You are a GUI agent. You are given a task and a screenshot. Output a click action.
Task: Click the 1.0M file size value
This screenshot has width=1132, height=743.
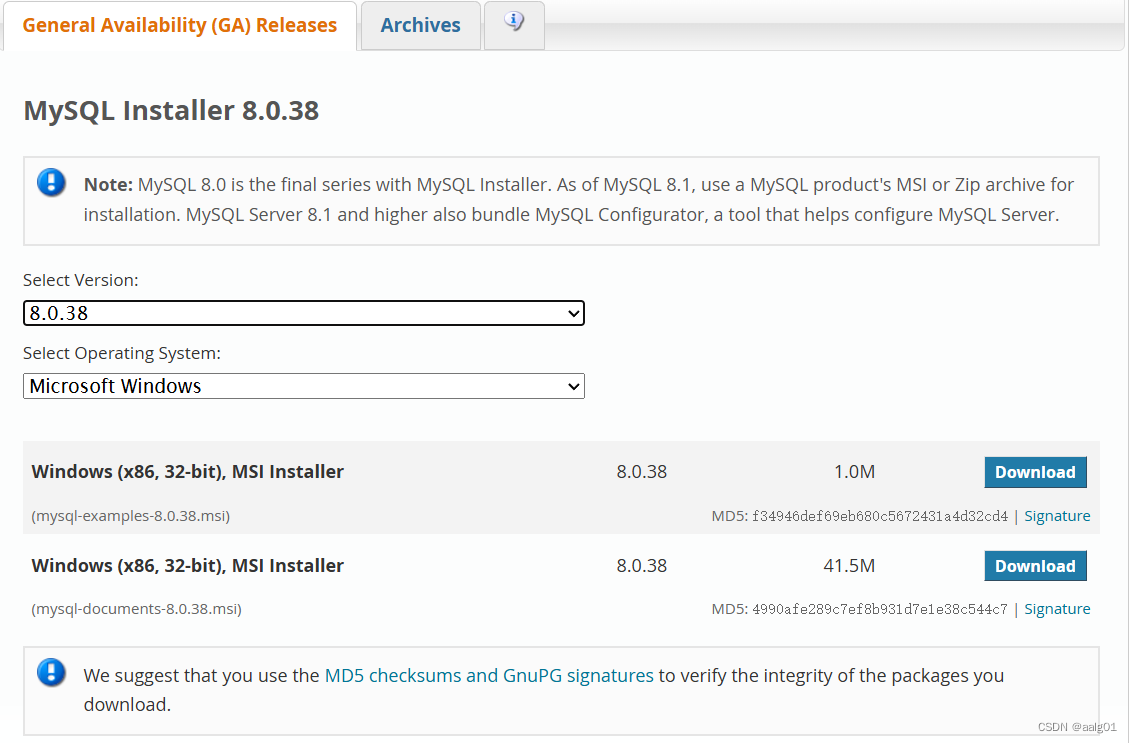(854, 472)
